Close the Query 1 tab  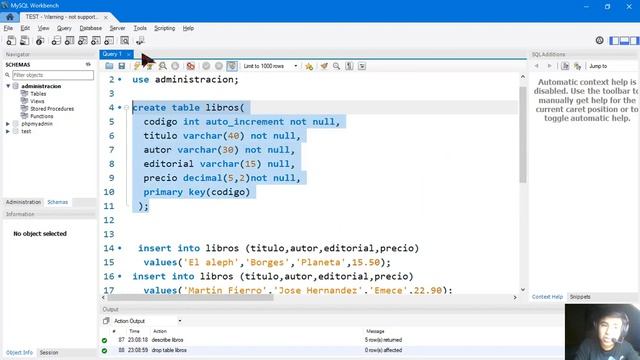(129, 54)
